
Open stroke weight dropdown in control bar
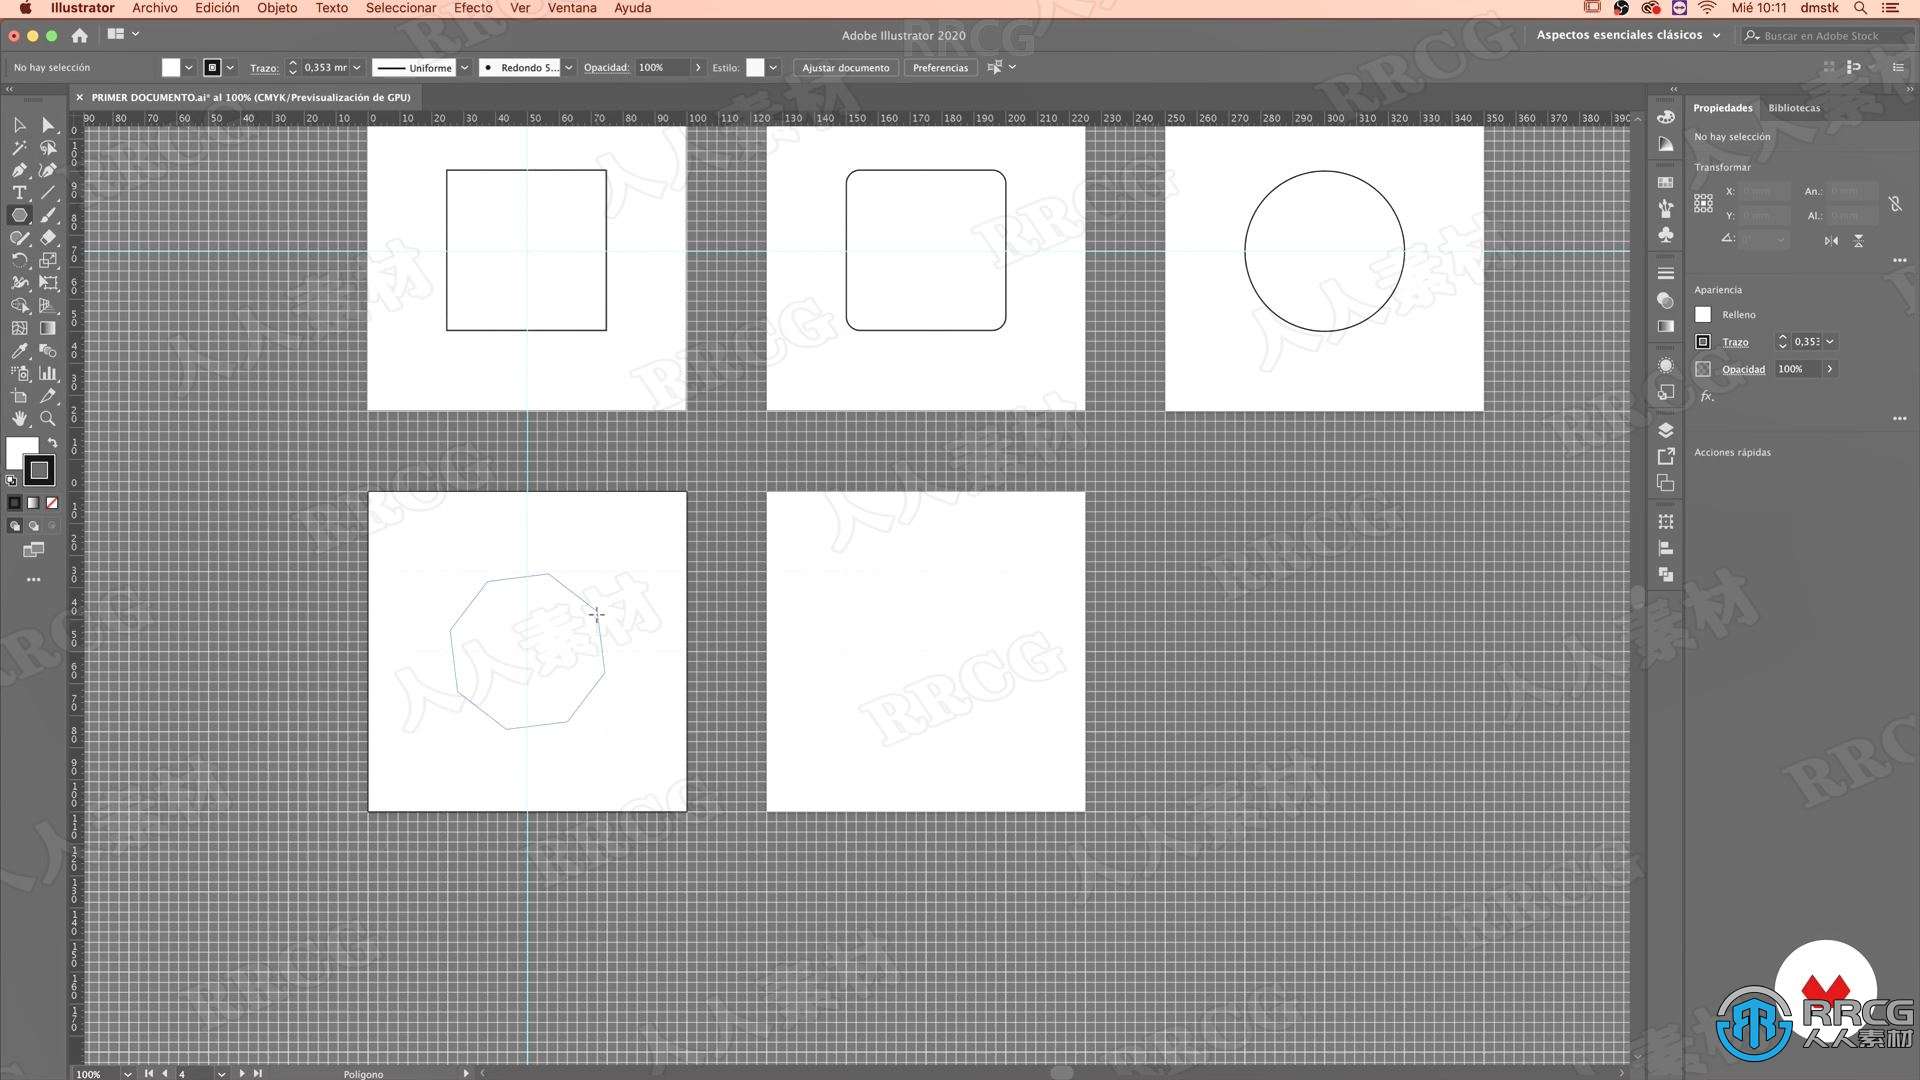357,68
